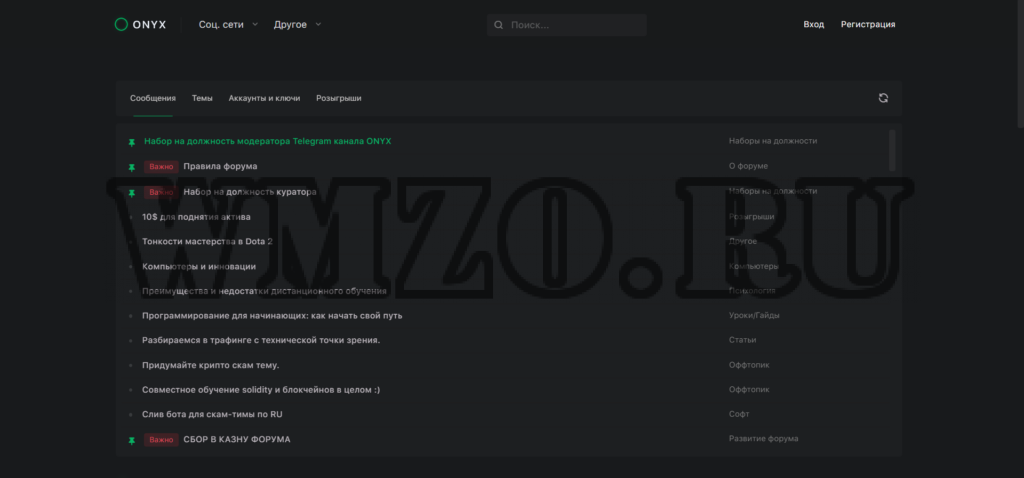Click the message list scrollbar
1024x478 pixels.
[892, 150]
